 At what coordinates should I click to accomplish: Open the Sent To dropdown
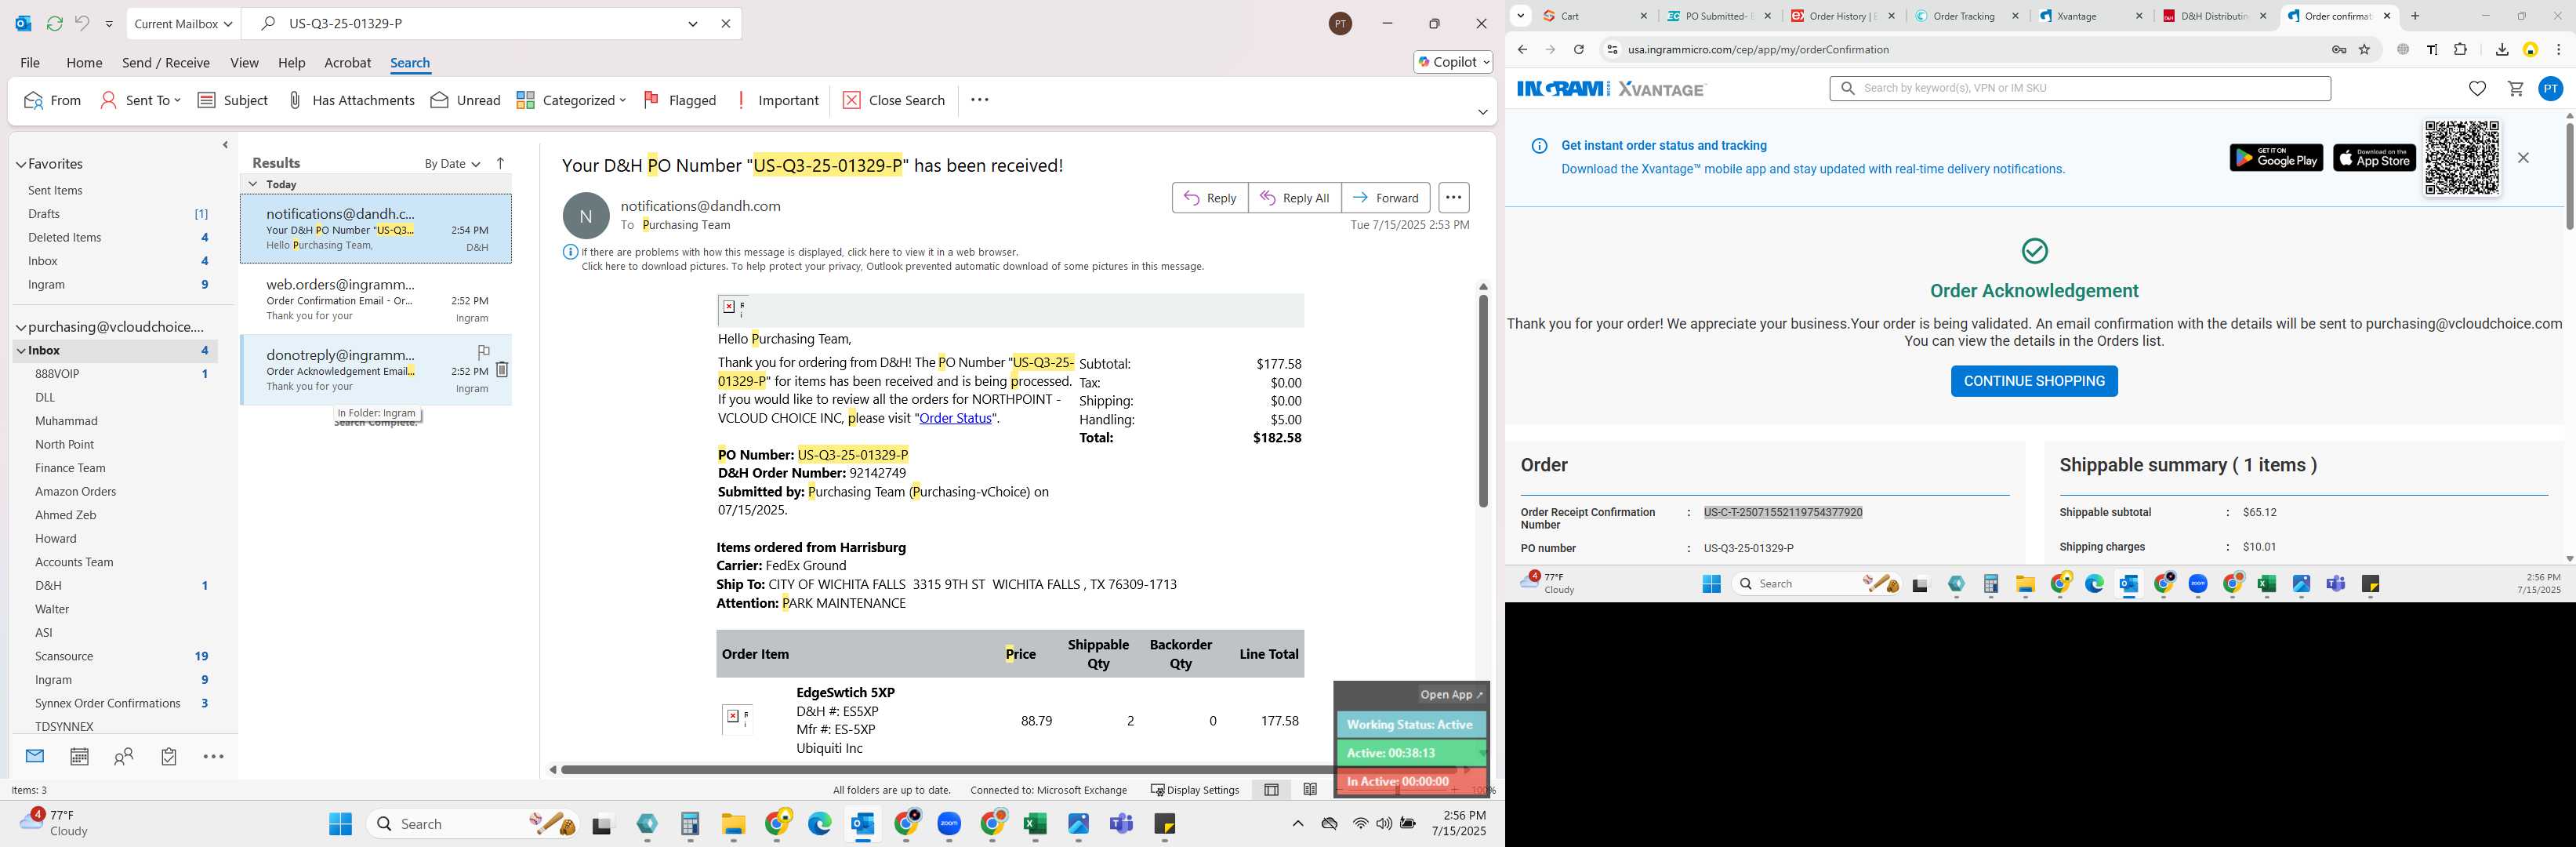(140, 100)
